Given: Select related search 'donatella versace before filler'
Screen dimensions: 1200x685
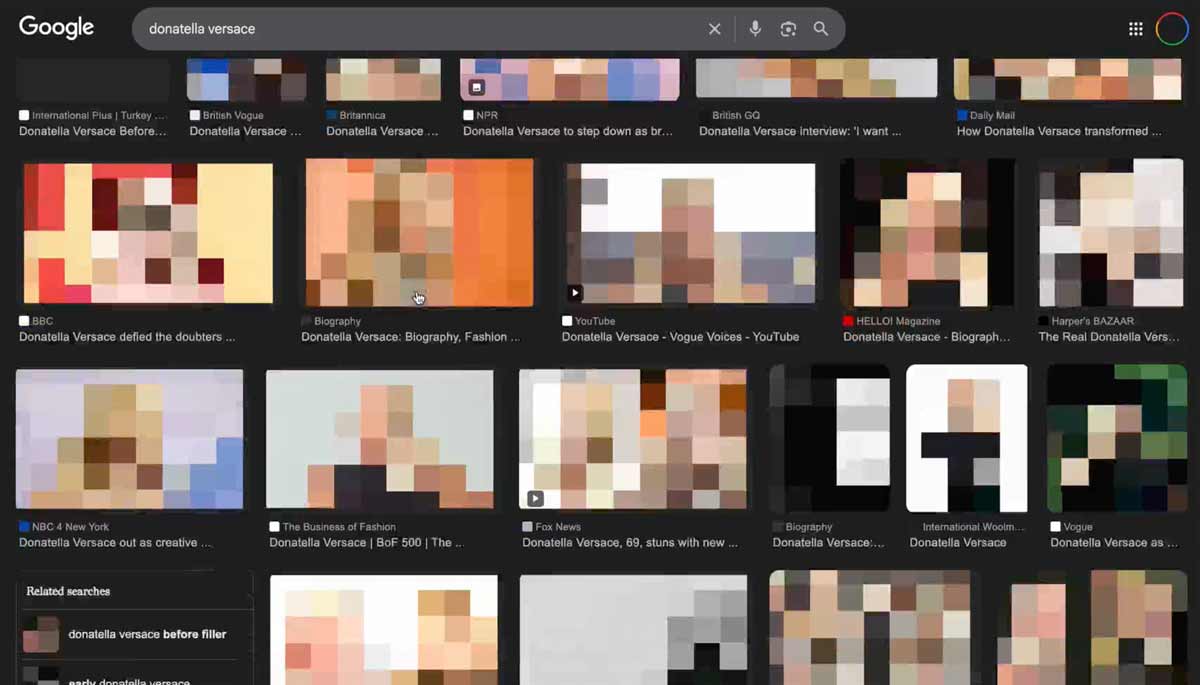Looking at the screenshot, I should tap(147, 634).
